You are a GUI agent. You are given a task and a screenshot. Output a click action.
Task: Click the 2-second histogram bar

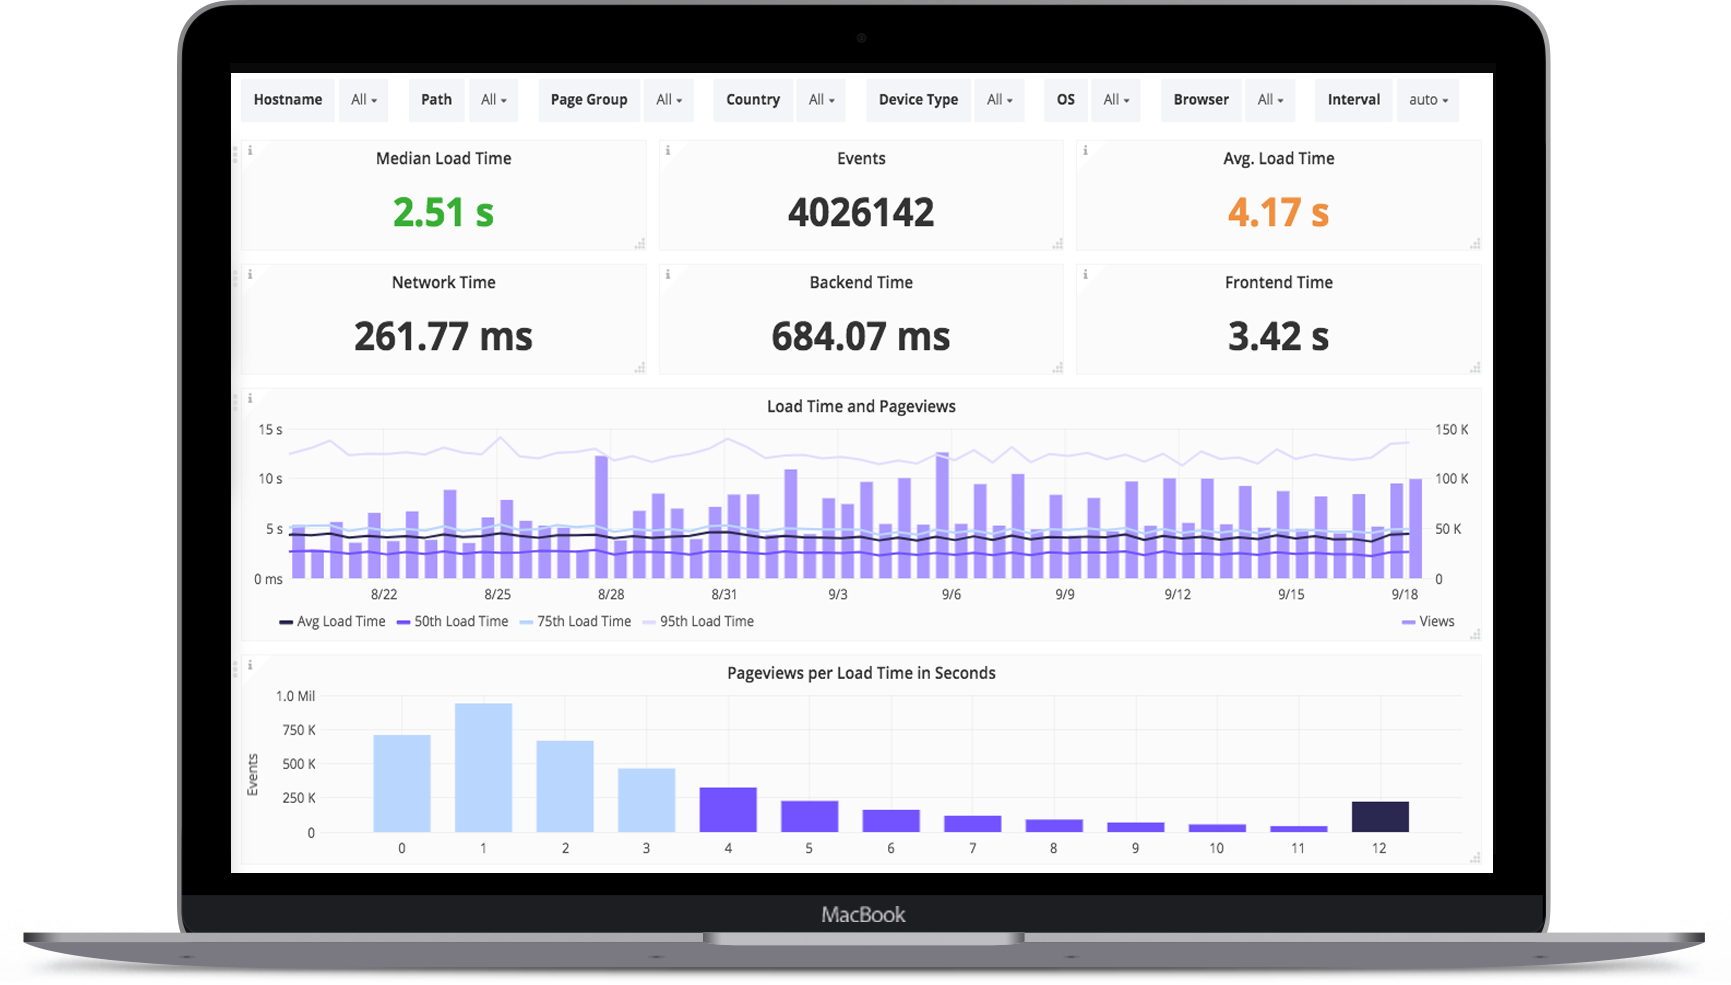click(565, 787)
